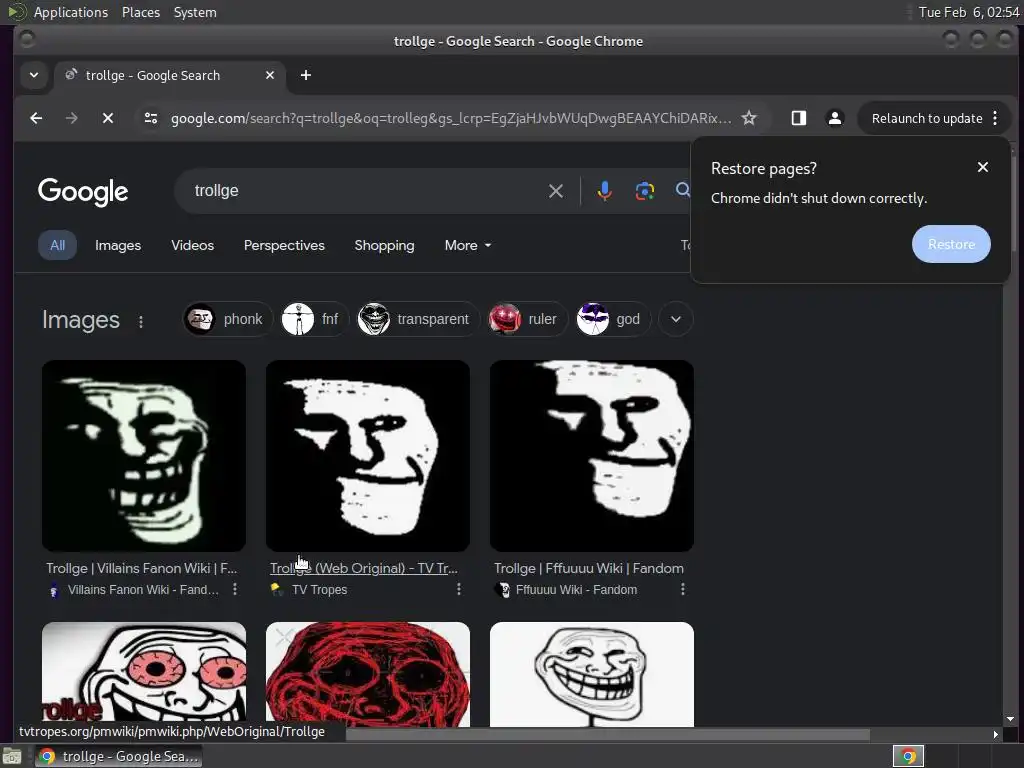
Task: Open the tab search dropdown arrow
Action: [x=34, y=75]
